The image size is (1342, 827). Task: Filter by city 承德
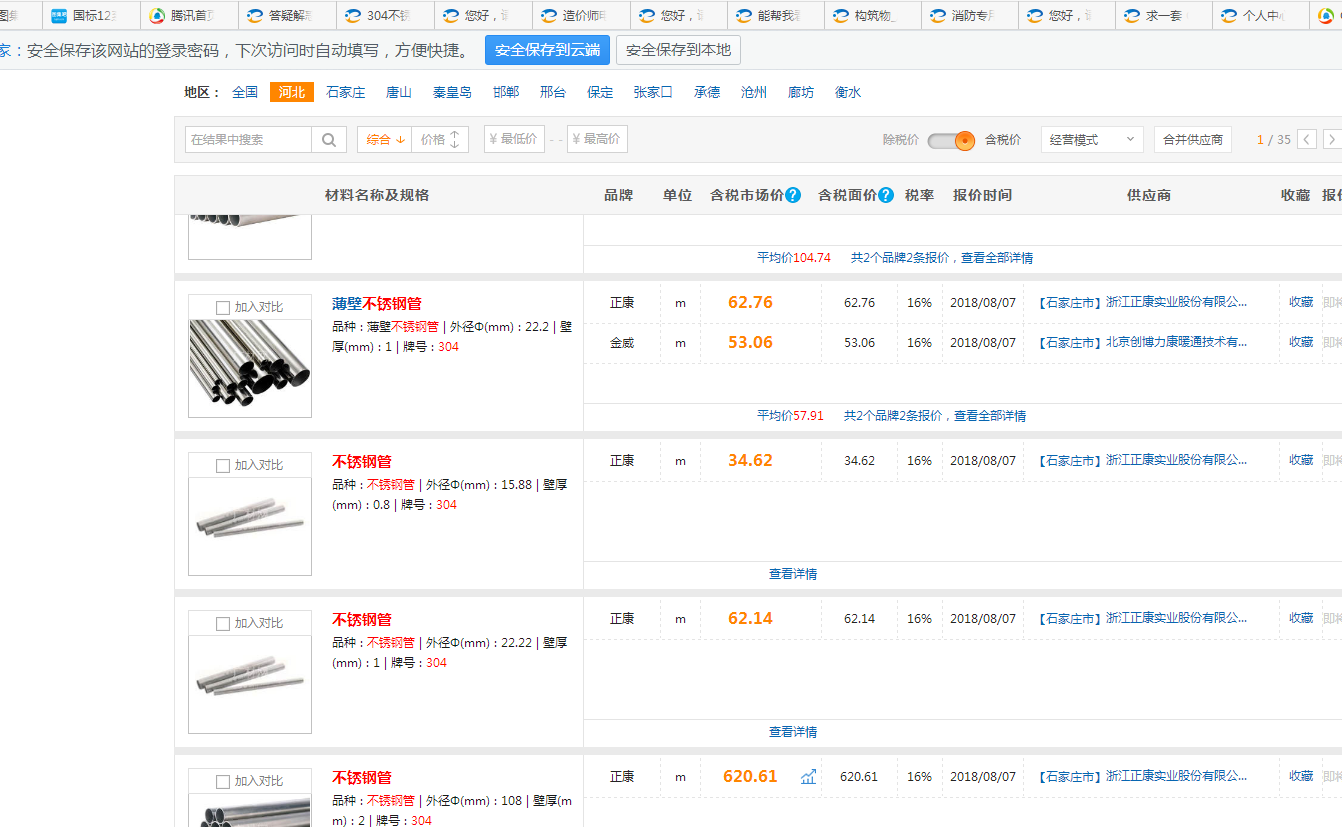(x=707, y=92)
